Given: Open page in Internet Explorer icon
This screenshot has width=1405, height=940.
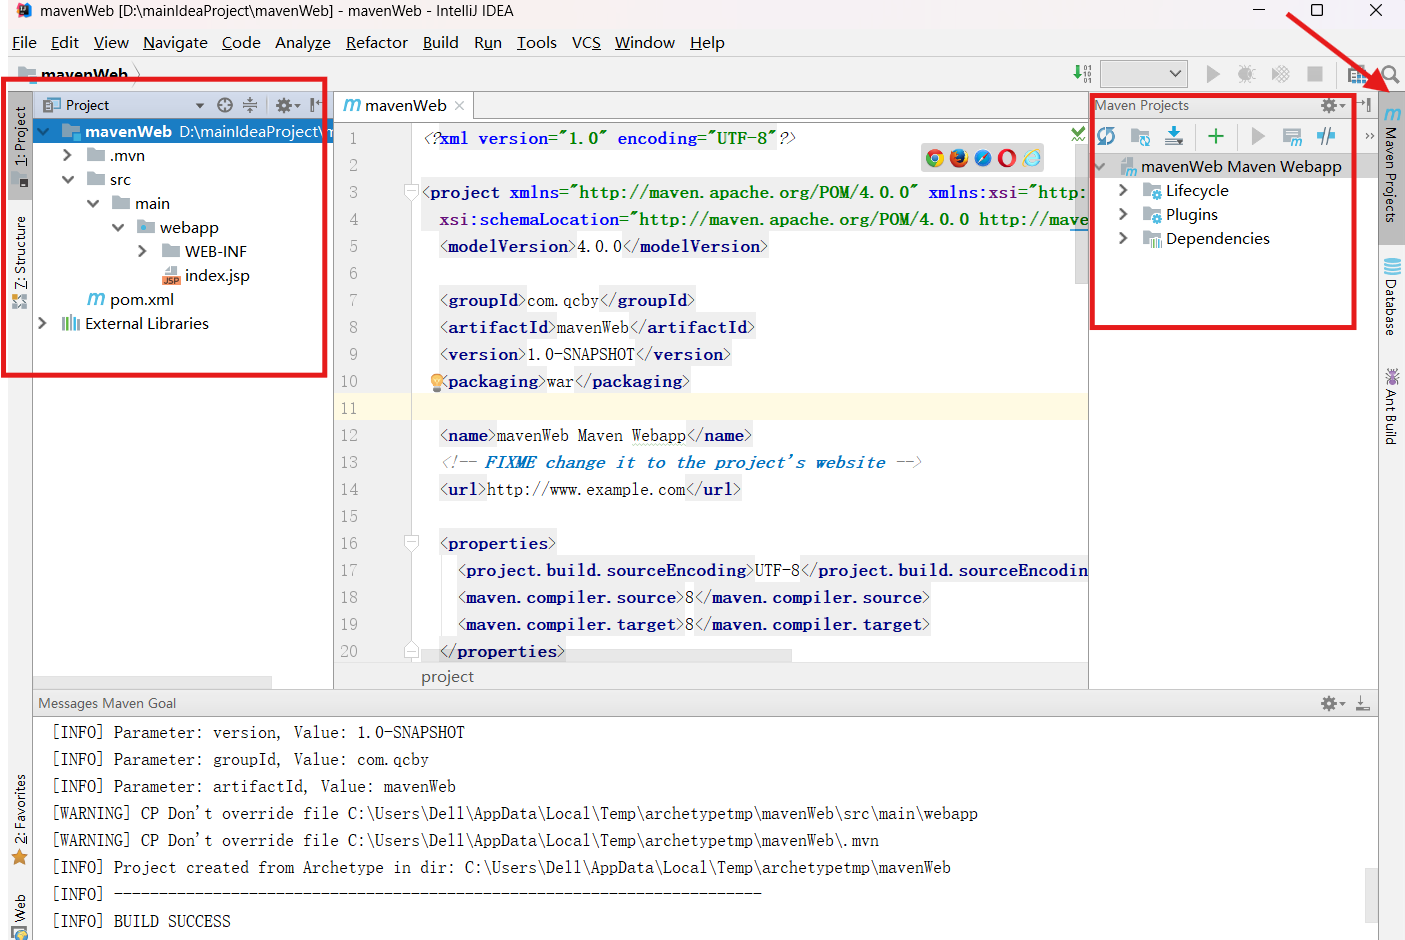Looking at the screenshot, I should click(1031, 158).
